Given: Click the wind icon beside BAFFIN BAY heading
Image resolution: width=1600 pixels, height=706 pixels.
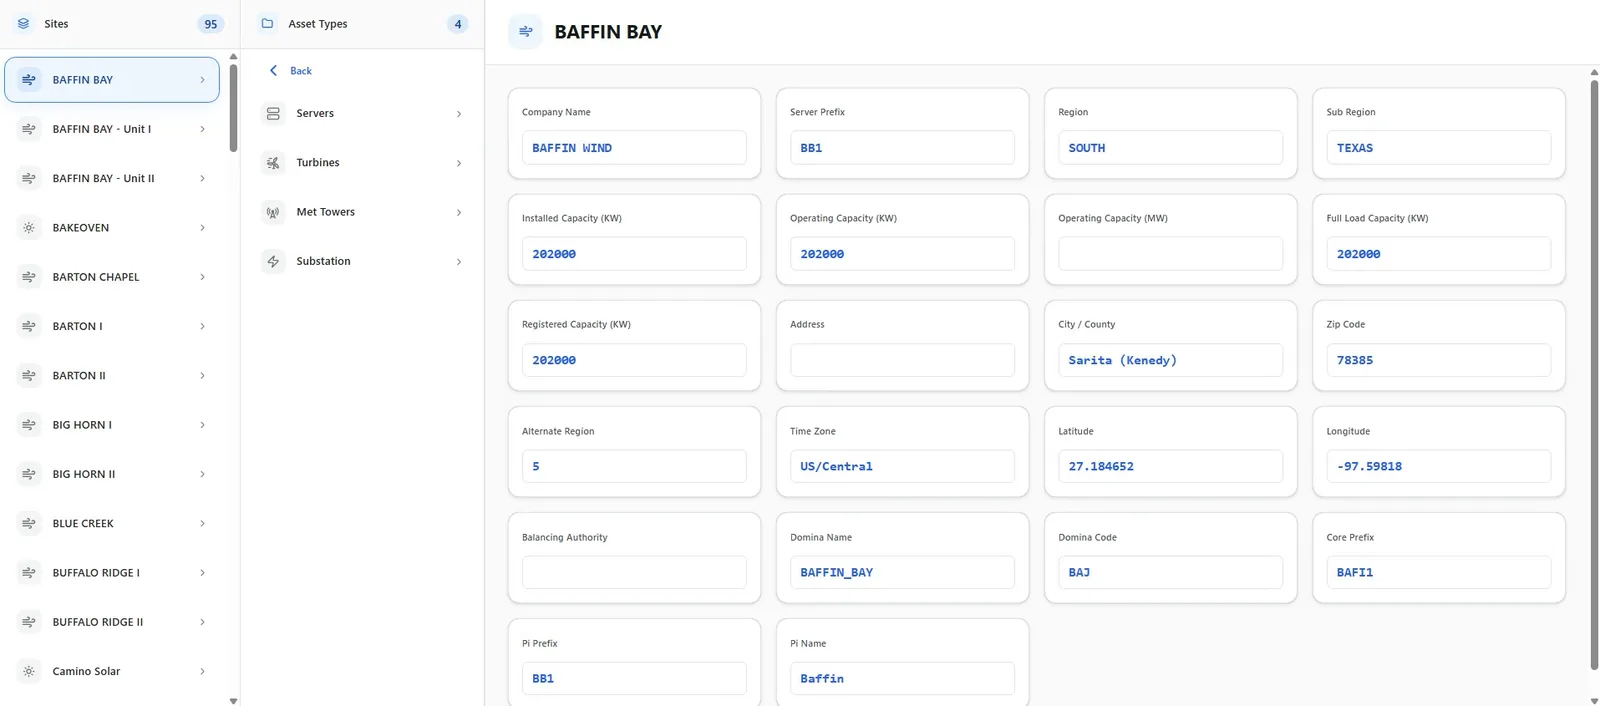Looking at the screenshot, I should 526,32.
